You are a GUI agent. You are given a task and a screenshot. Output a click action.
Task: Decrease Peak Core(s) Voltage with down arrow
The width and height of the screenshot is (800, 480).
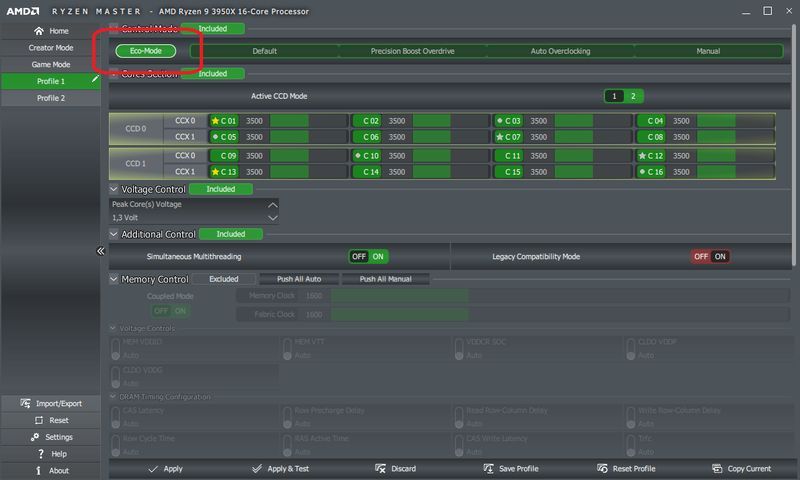pyautogui.click(x=273, y=218)
